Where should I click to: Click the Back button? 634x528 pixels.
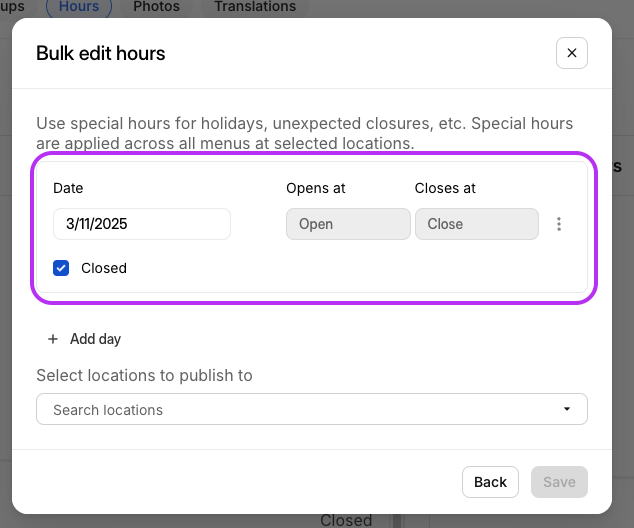(x=490, y=482)
